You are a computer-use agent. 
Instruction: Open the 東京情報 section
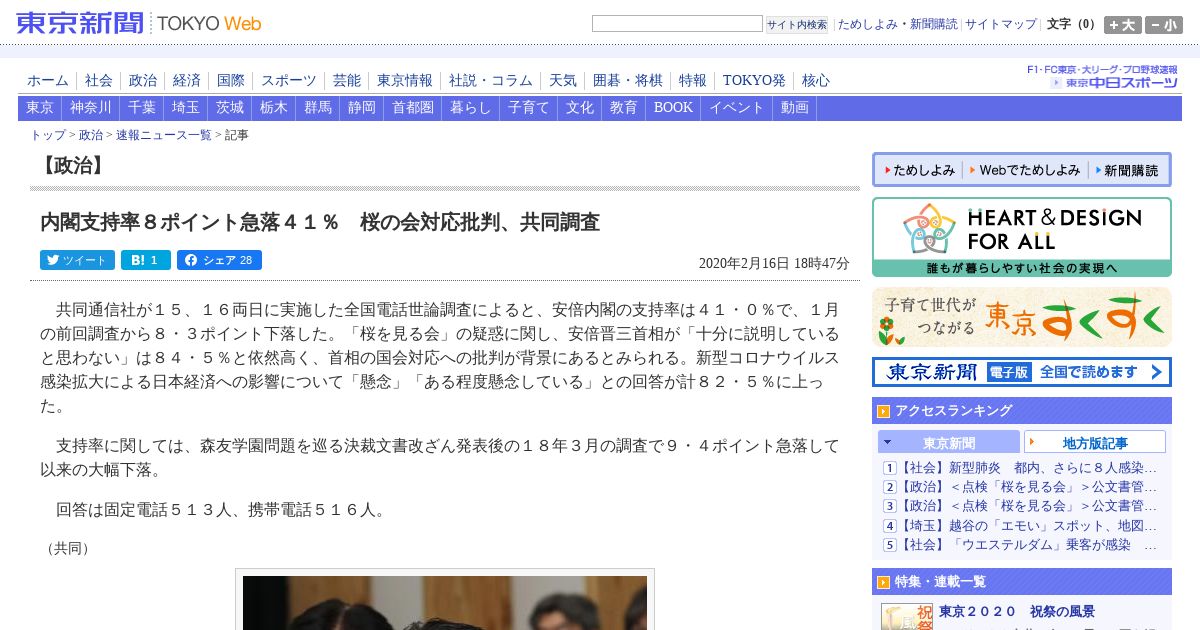[405, 80]
